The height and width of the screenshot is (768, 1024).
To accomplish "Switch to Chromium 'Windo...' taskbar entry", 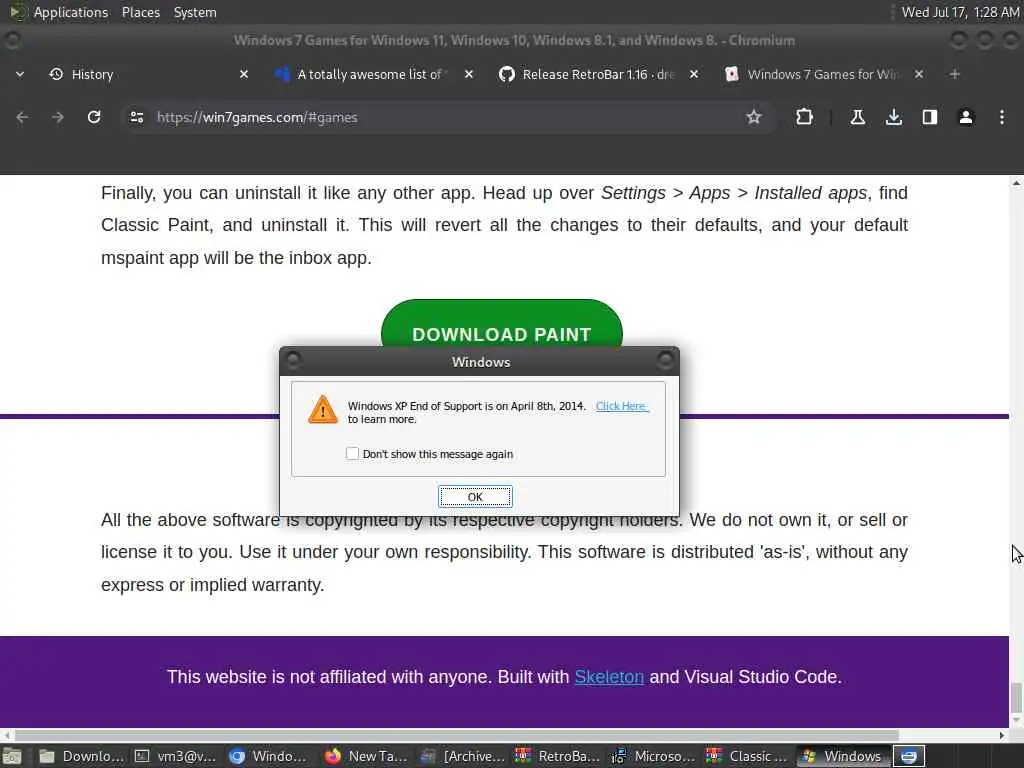I will pos(268,756).
